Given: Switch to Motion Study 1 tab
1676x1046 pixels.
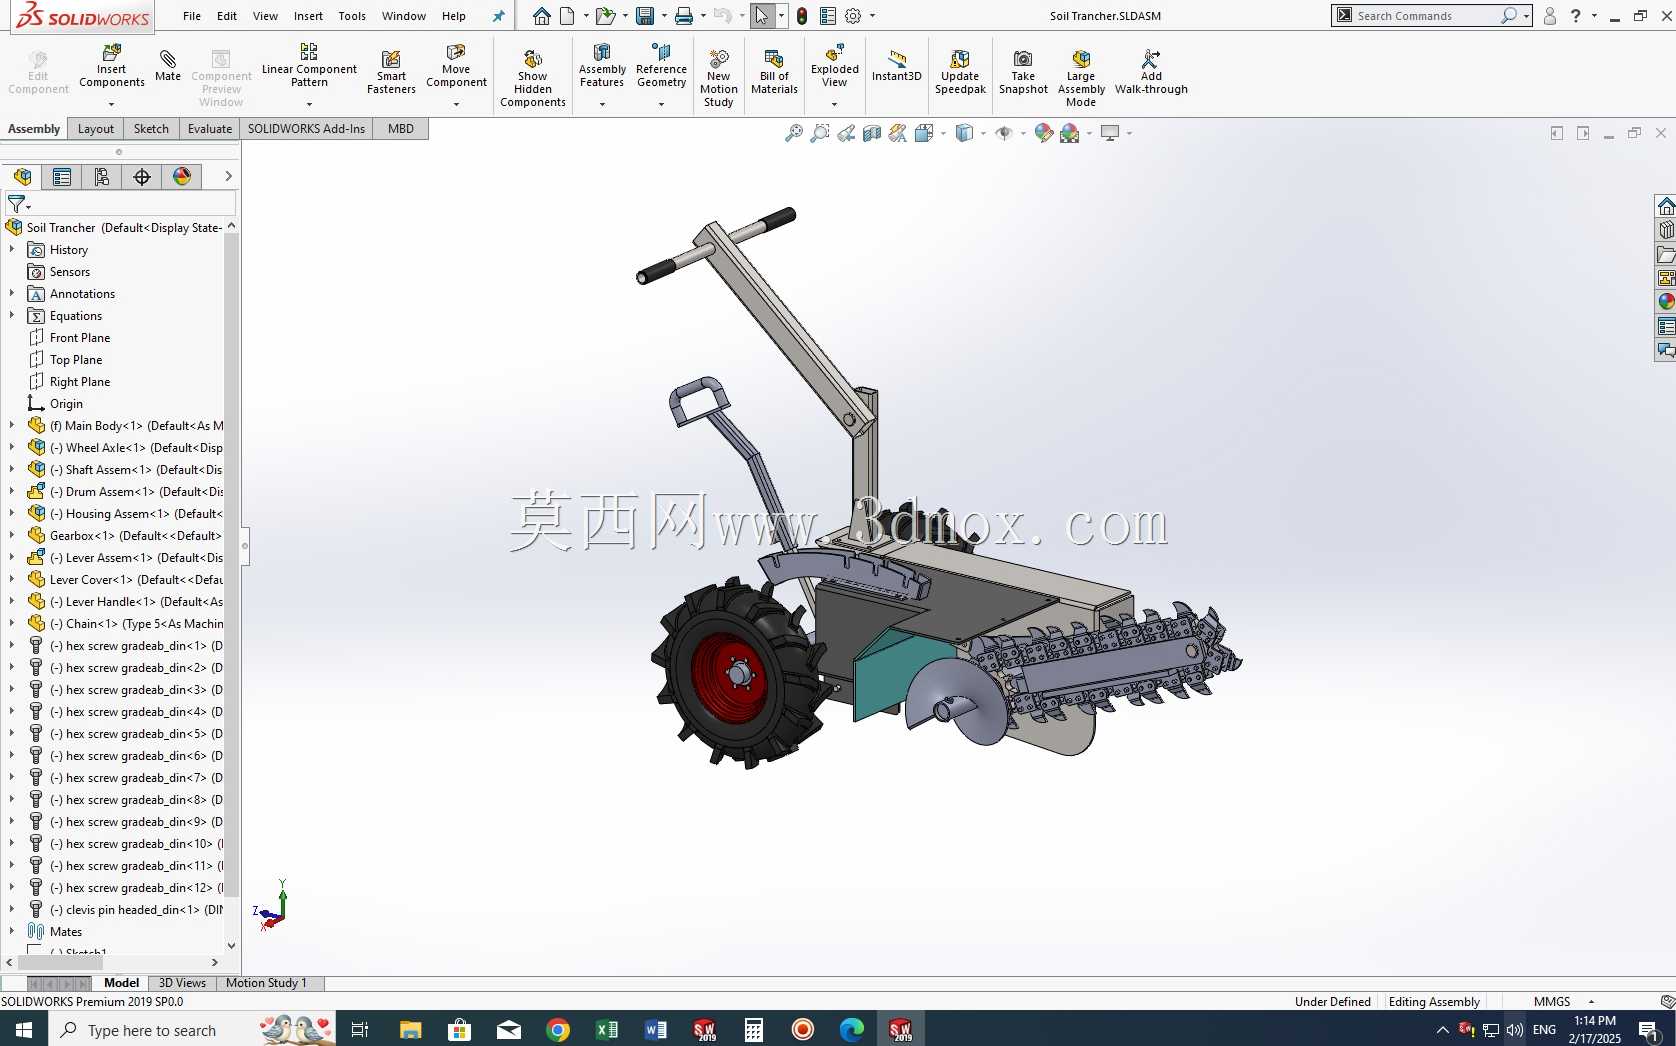Looking at the screenshot, I should (266, 983).
